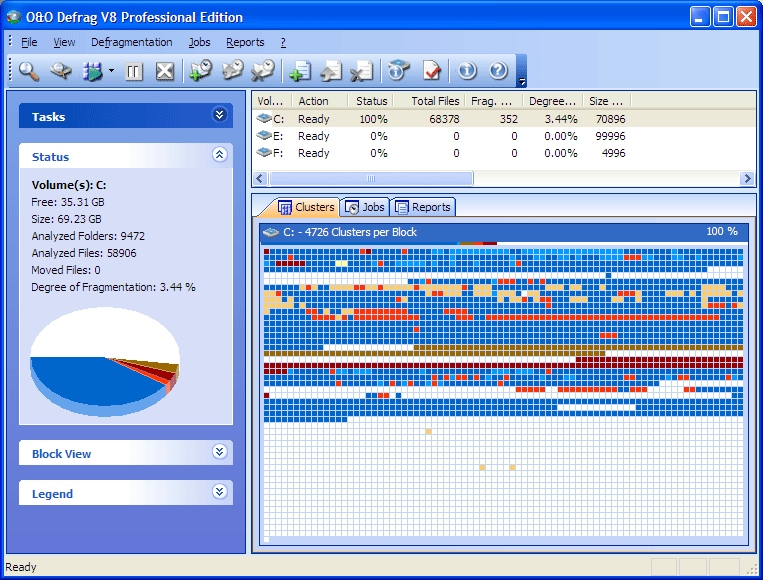This screenshot has height=580, width=763.
Task: Open the defragmentation method dropdown arrow
Action: pos(111,71)
